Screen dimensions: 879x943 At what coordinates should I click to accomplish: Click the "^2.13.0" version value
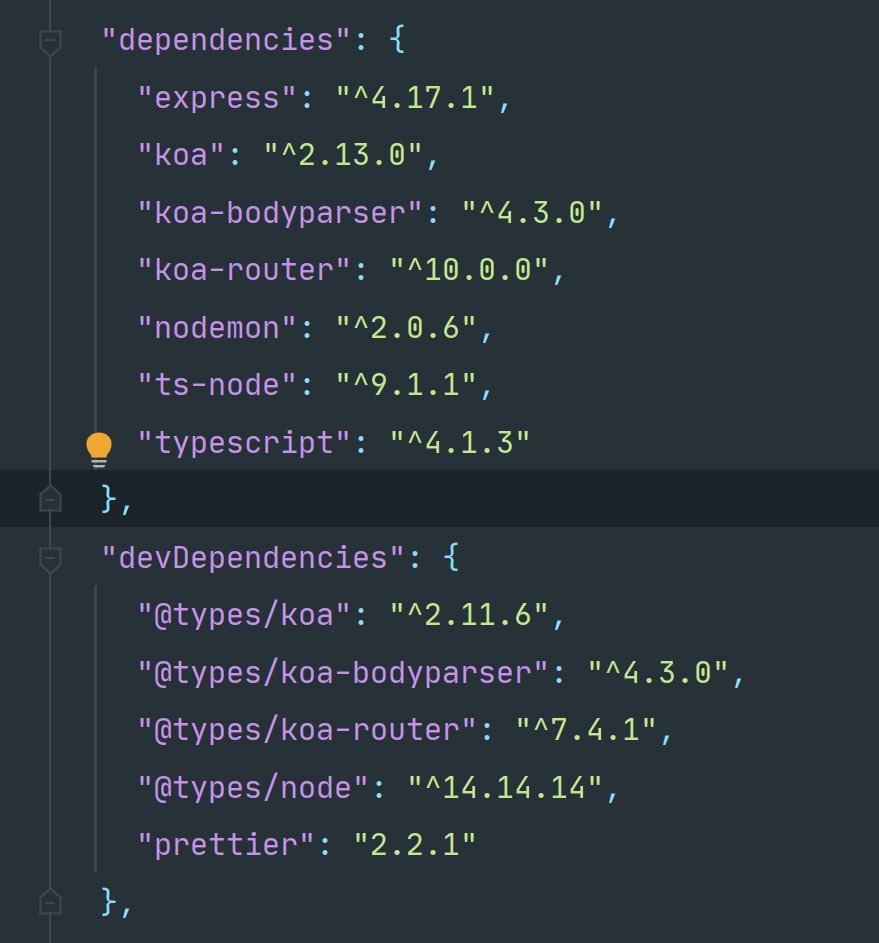343,155
